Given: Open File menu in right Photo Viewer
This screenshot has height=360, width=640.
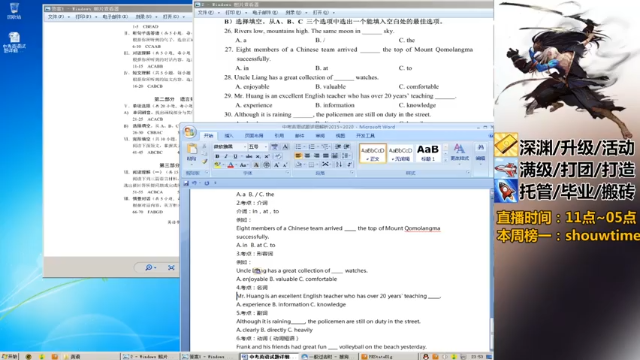Looking at the screenshot, I should [x=207, y=13].
